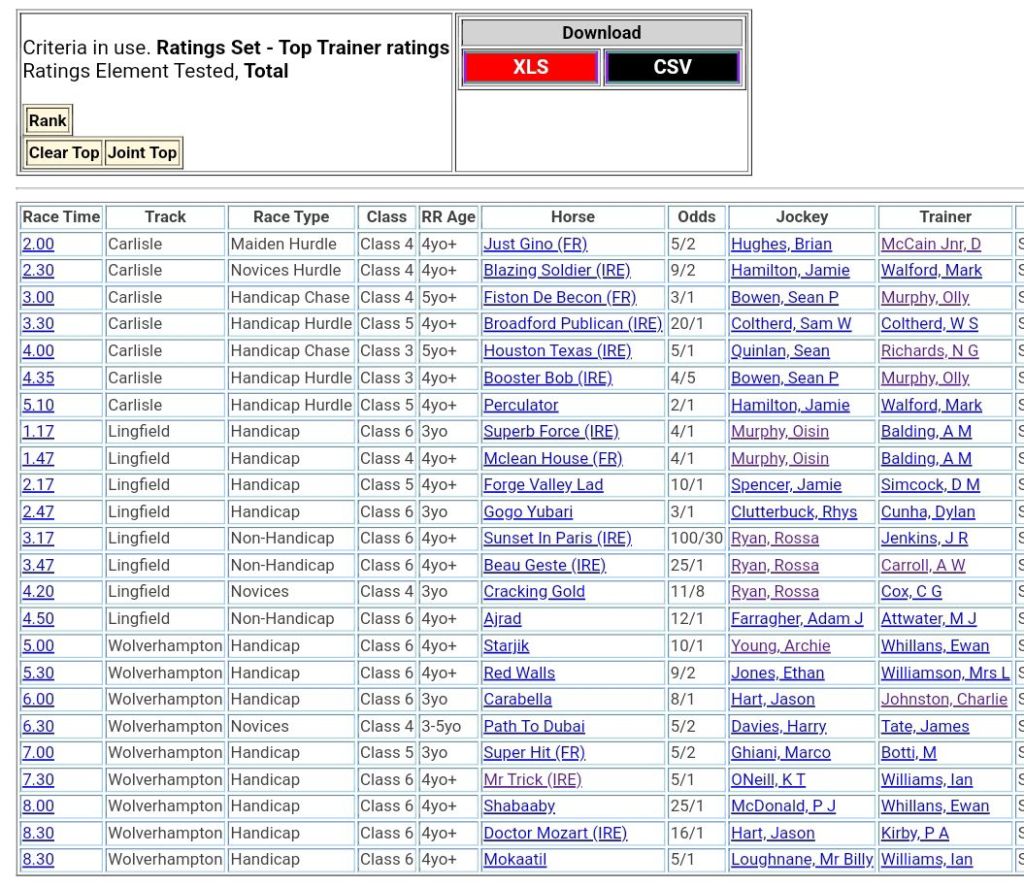Click the 4.35 Carlisle race time

pos(38,378)
